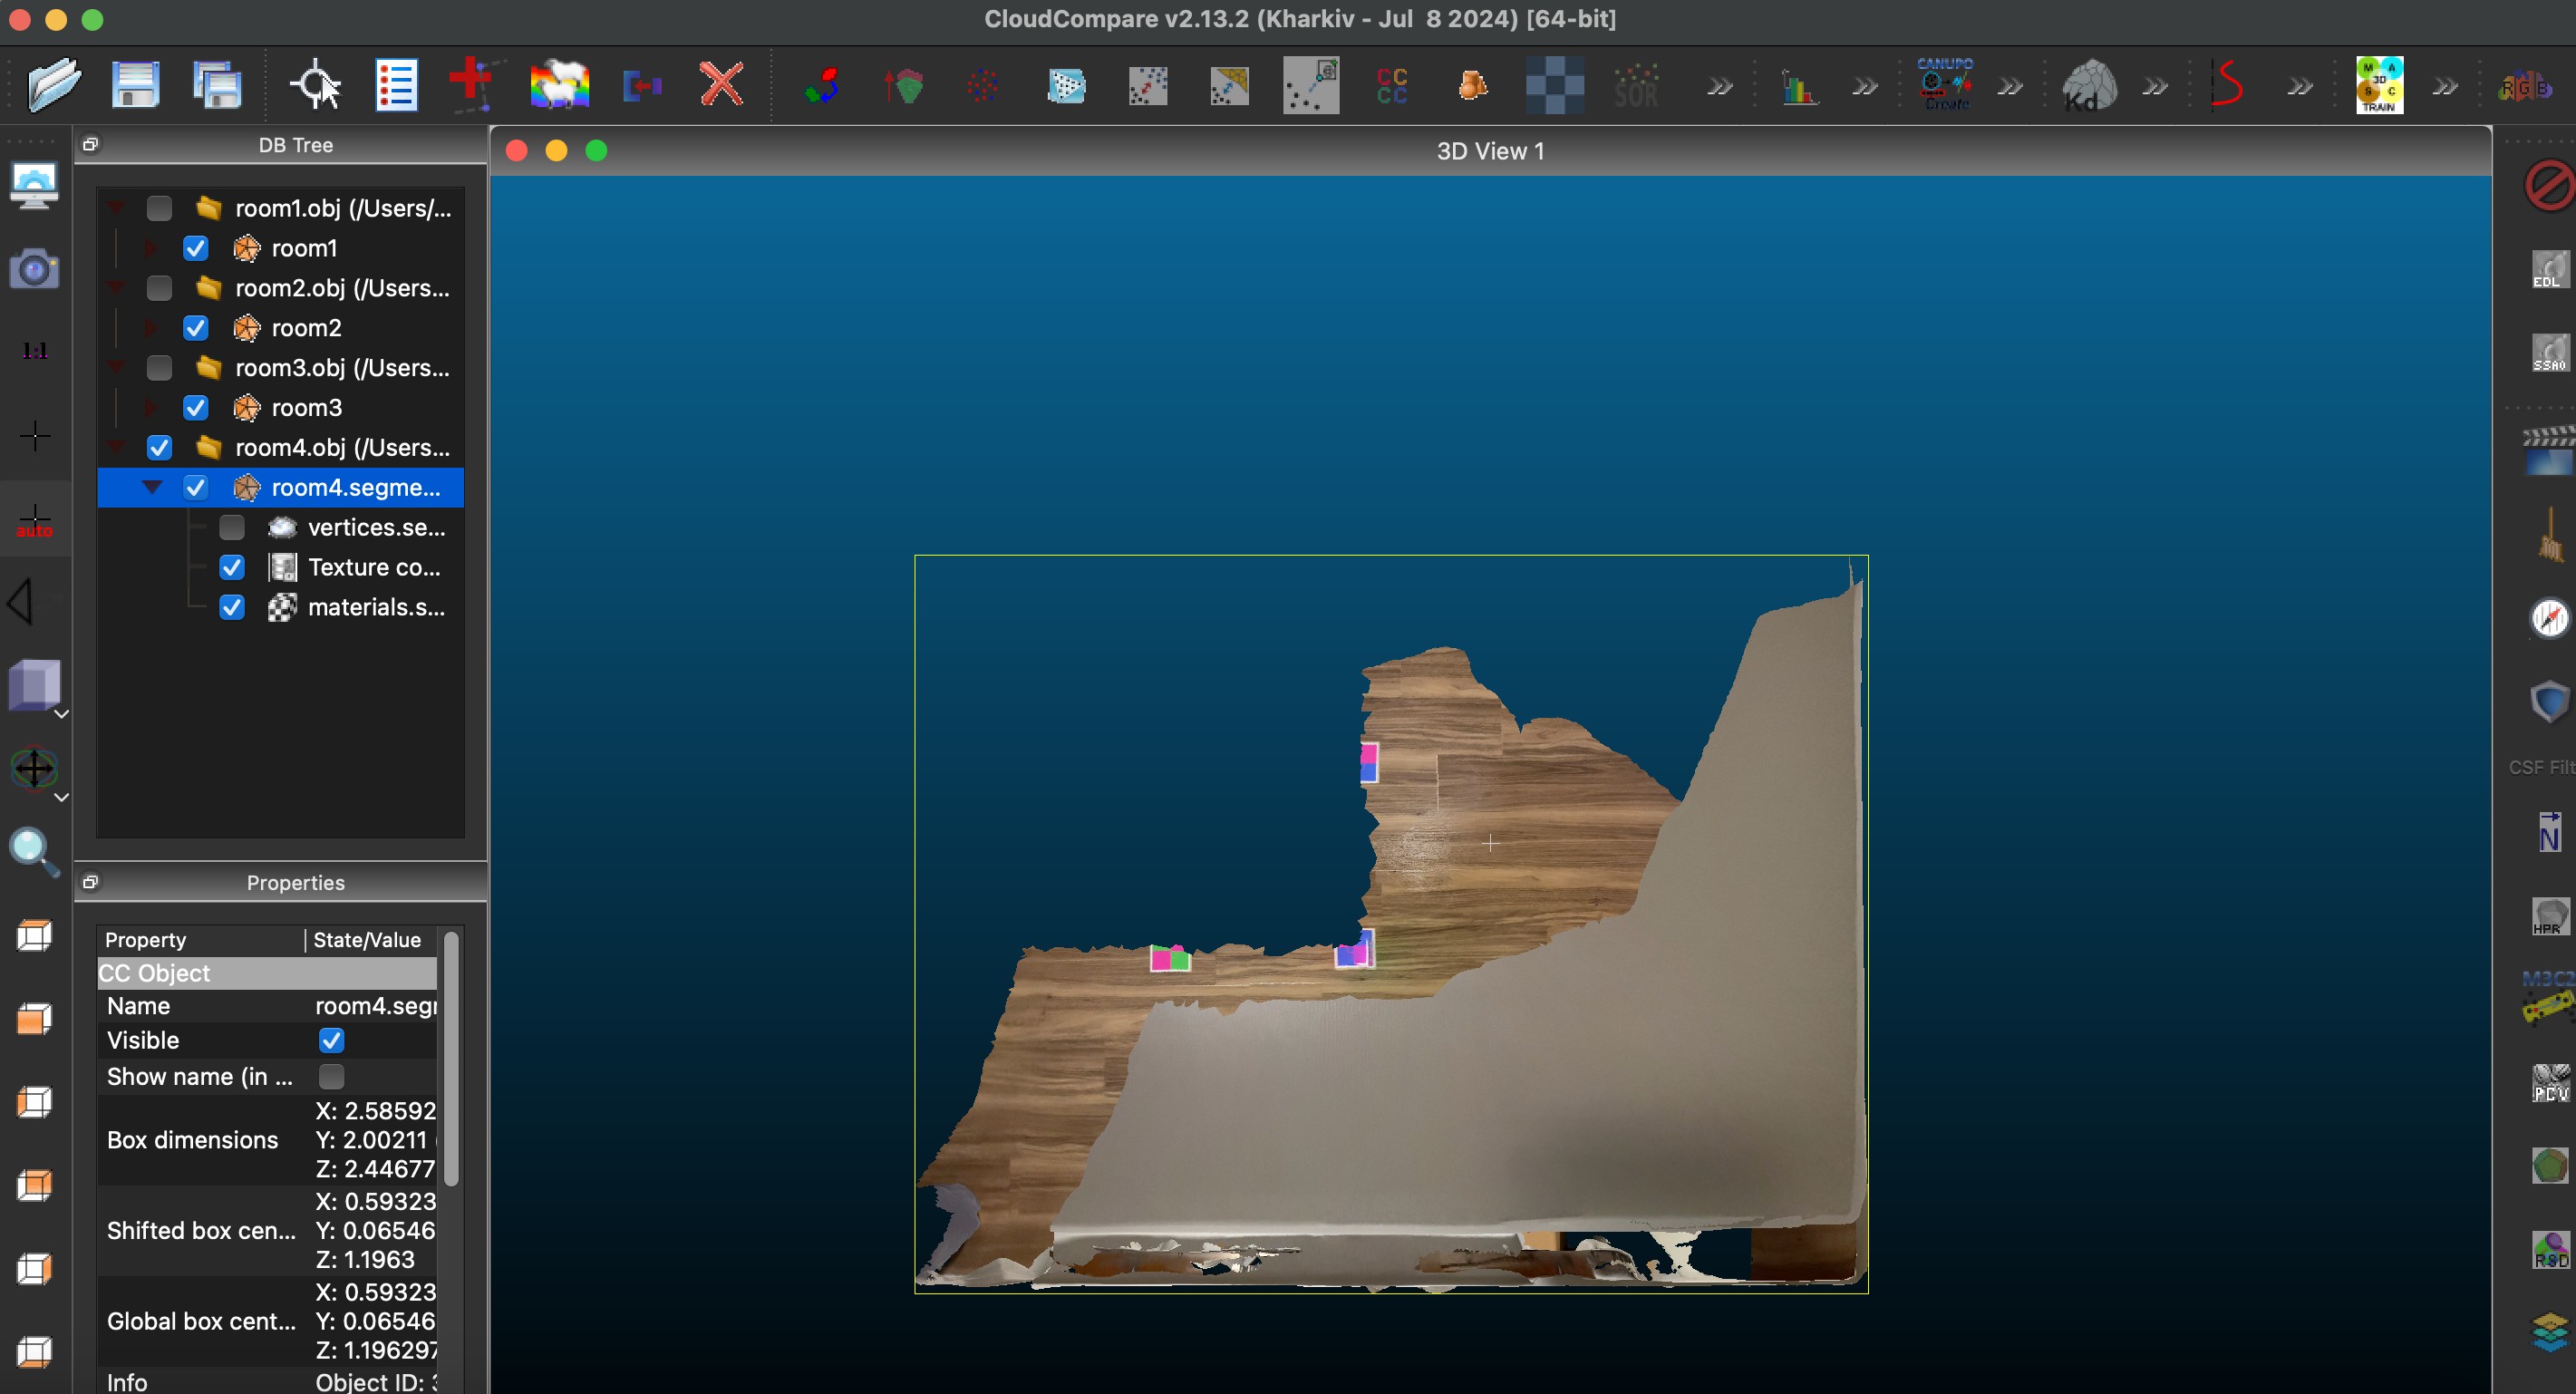Open the view cube dropdown arrow

pos(61,714)
